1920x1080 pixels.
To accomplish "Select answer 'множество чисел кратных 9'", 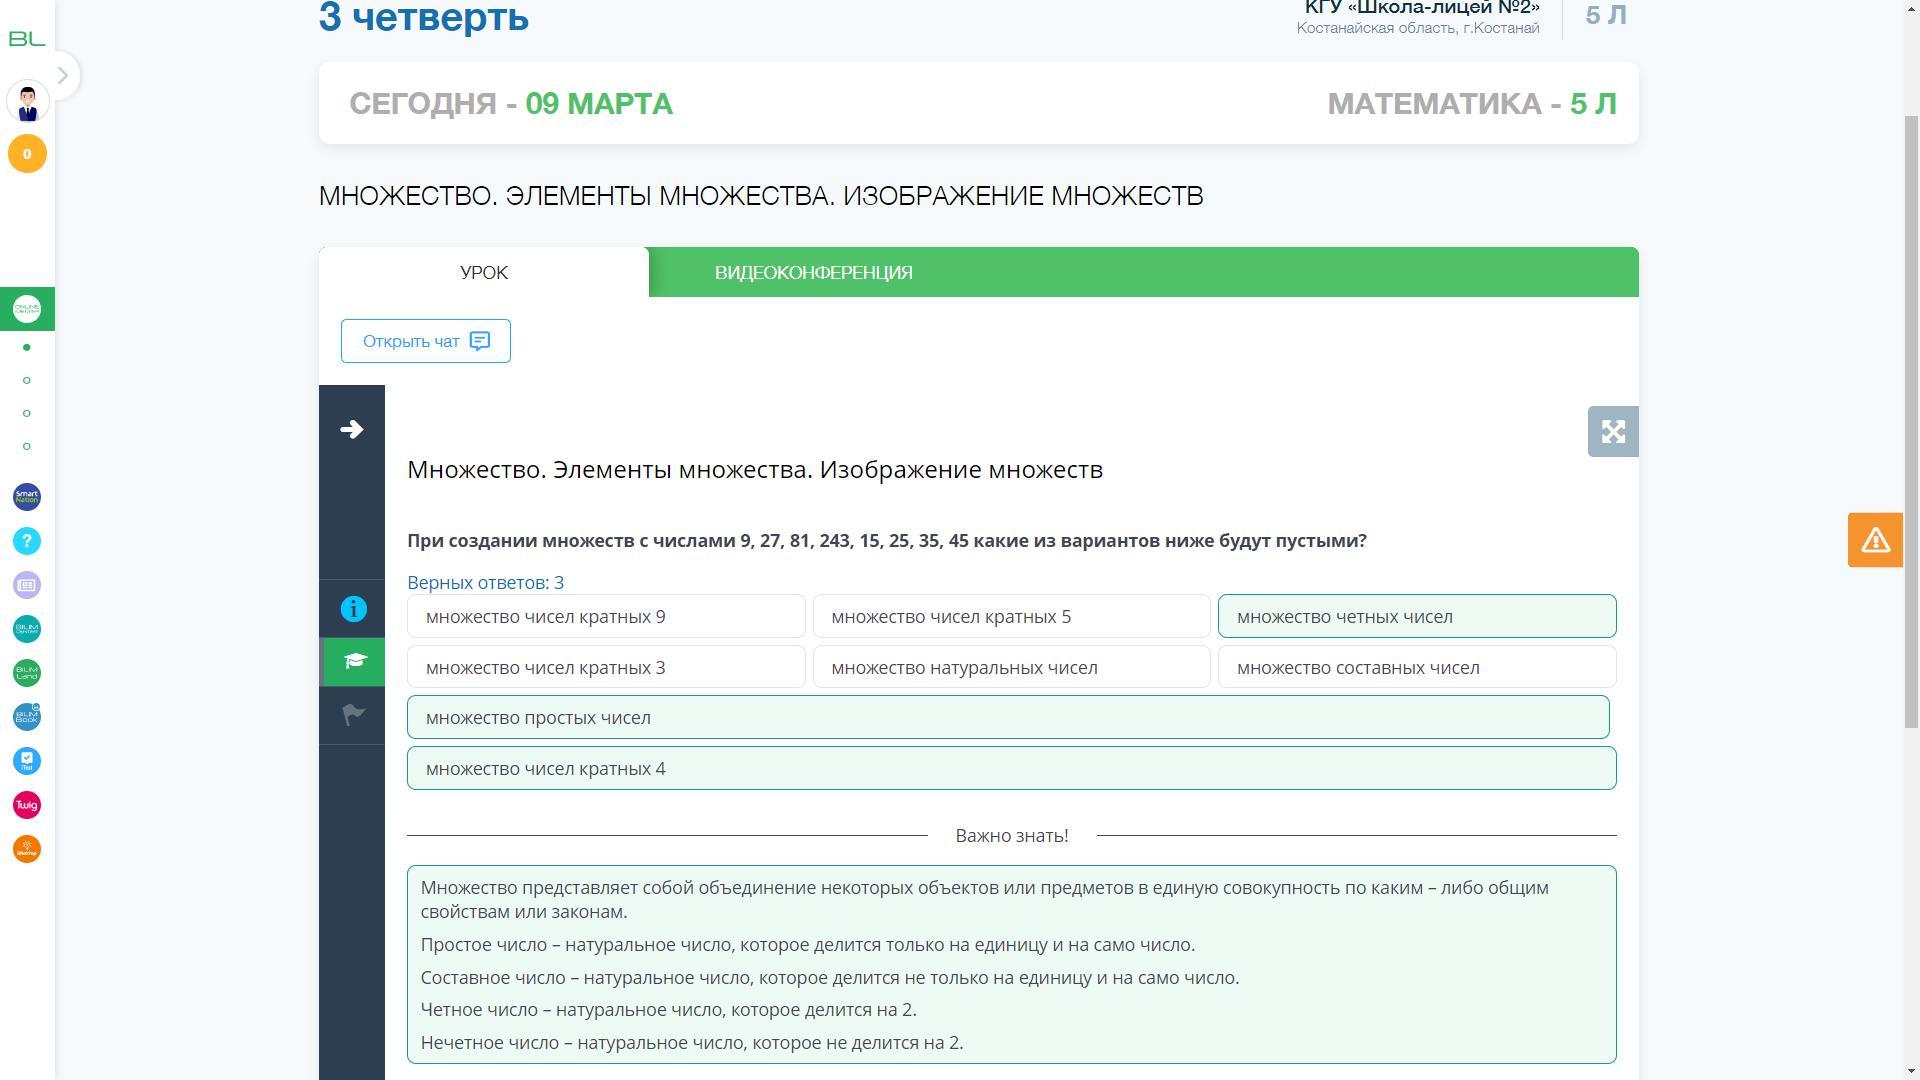I will click(x=606, y=617).
